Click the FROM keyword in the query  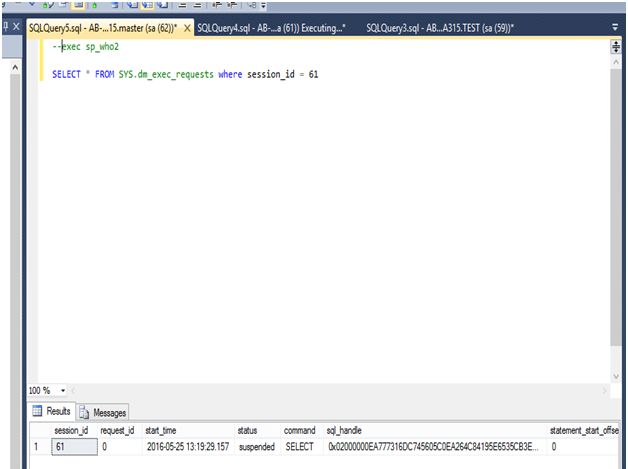click(105, 74)
